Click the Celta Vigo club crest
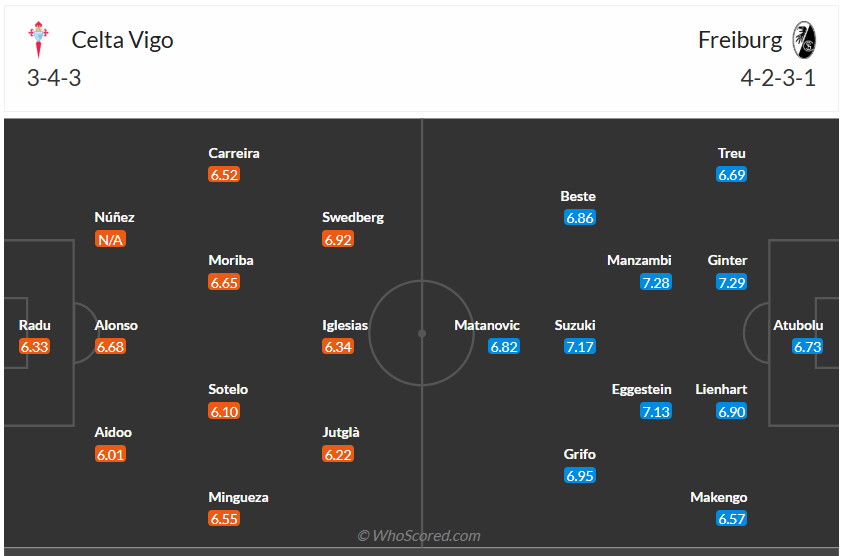The height and width of the screenshot is (556, 842). (39, 40)
